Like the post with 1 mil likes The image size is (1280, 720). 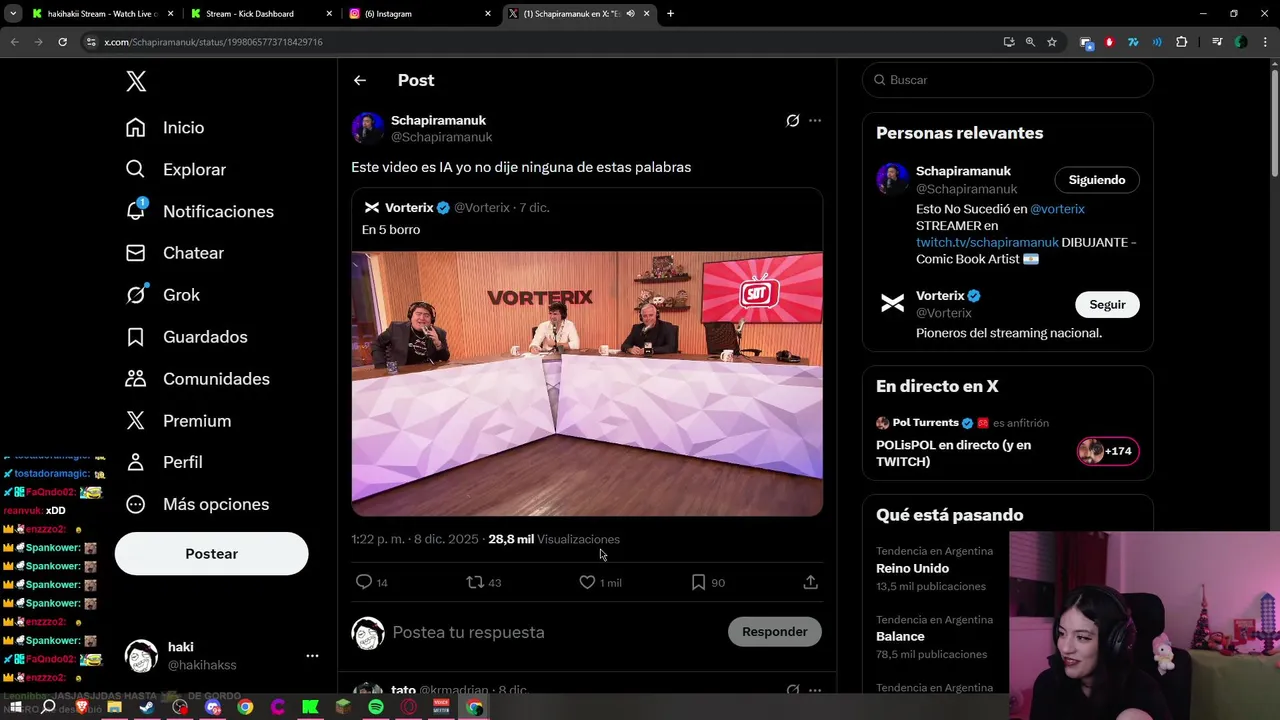600,582
